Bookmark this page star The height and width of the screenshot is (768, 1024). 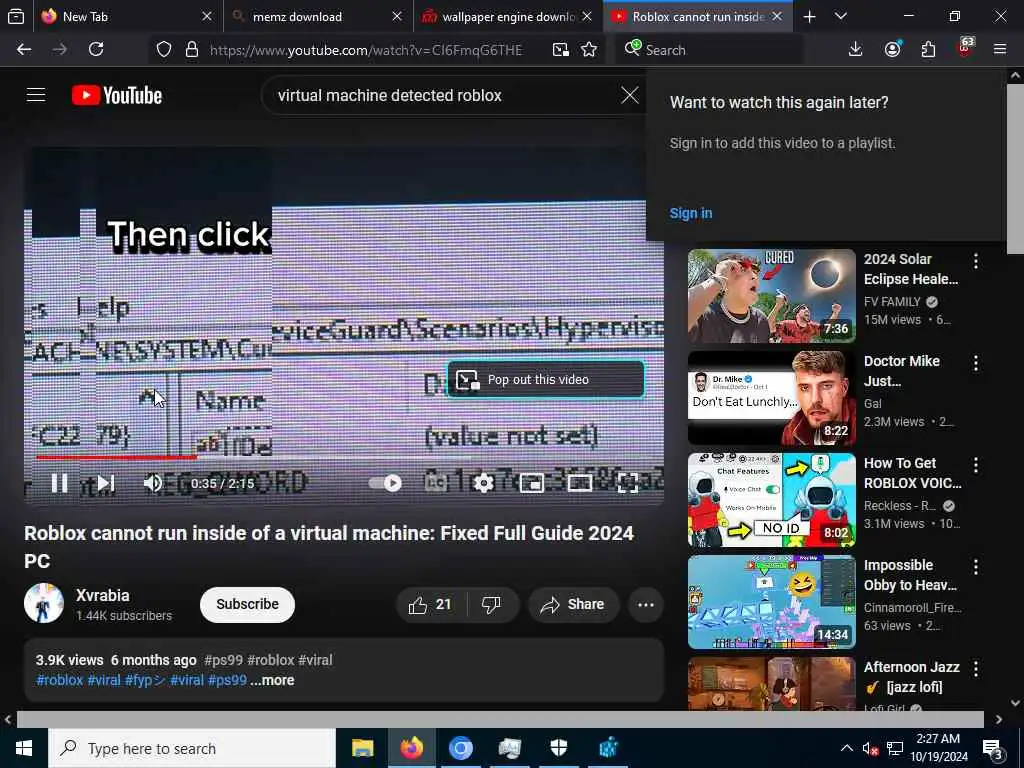click(589, 50)
